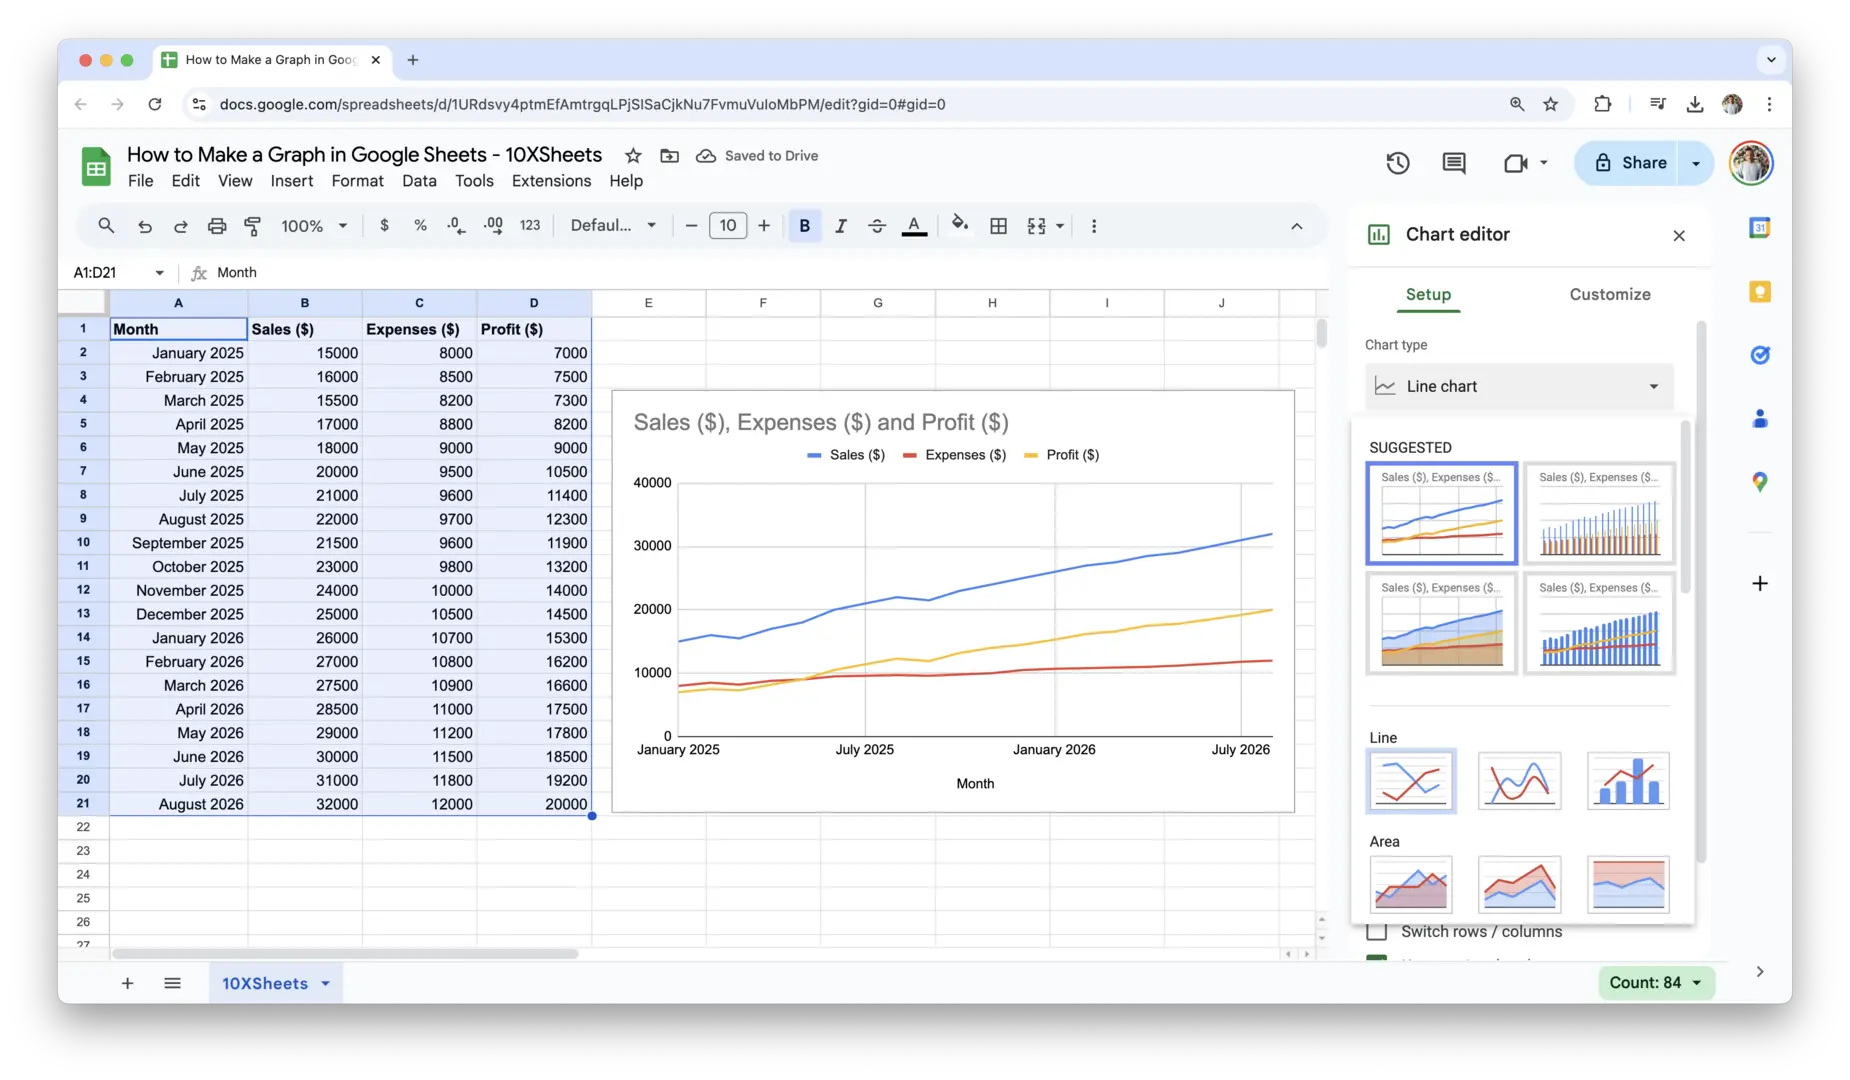Viewport: 1850px width, 1080px height.
Task: Open the Format menu
Action: click(357, 181)
